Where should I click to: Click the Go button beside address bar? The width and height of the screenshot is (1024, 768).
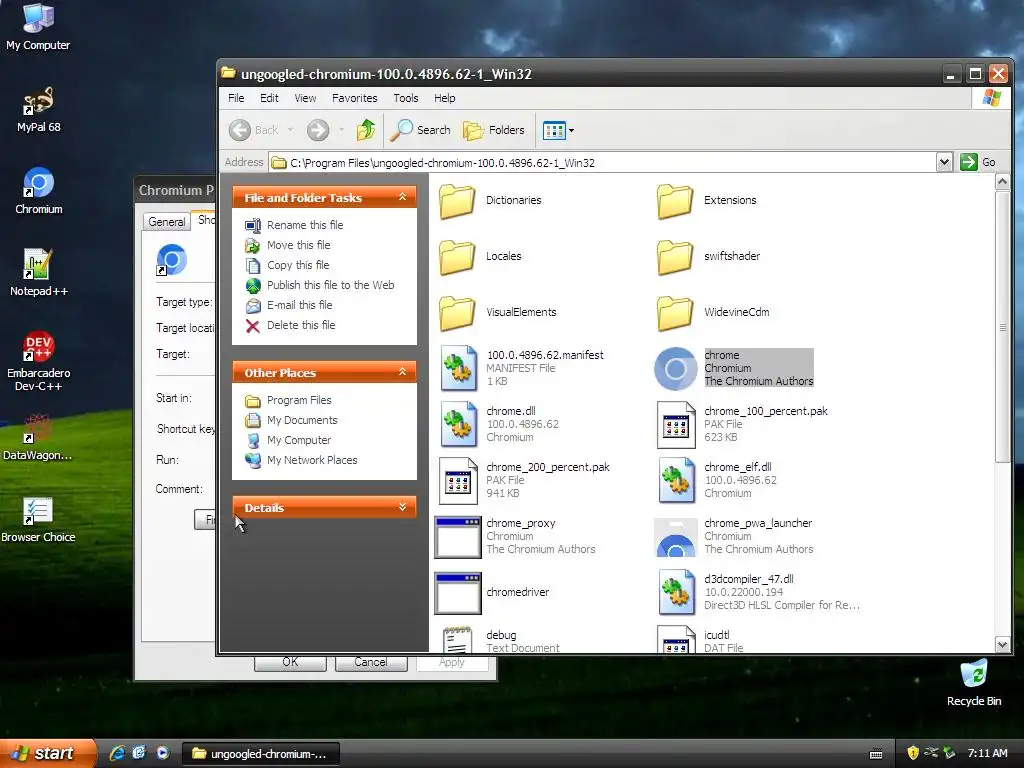(x=978, y=162)
